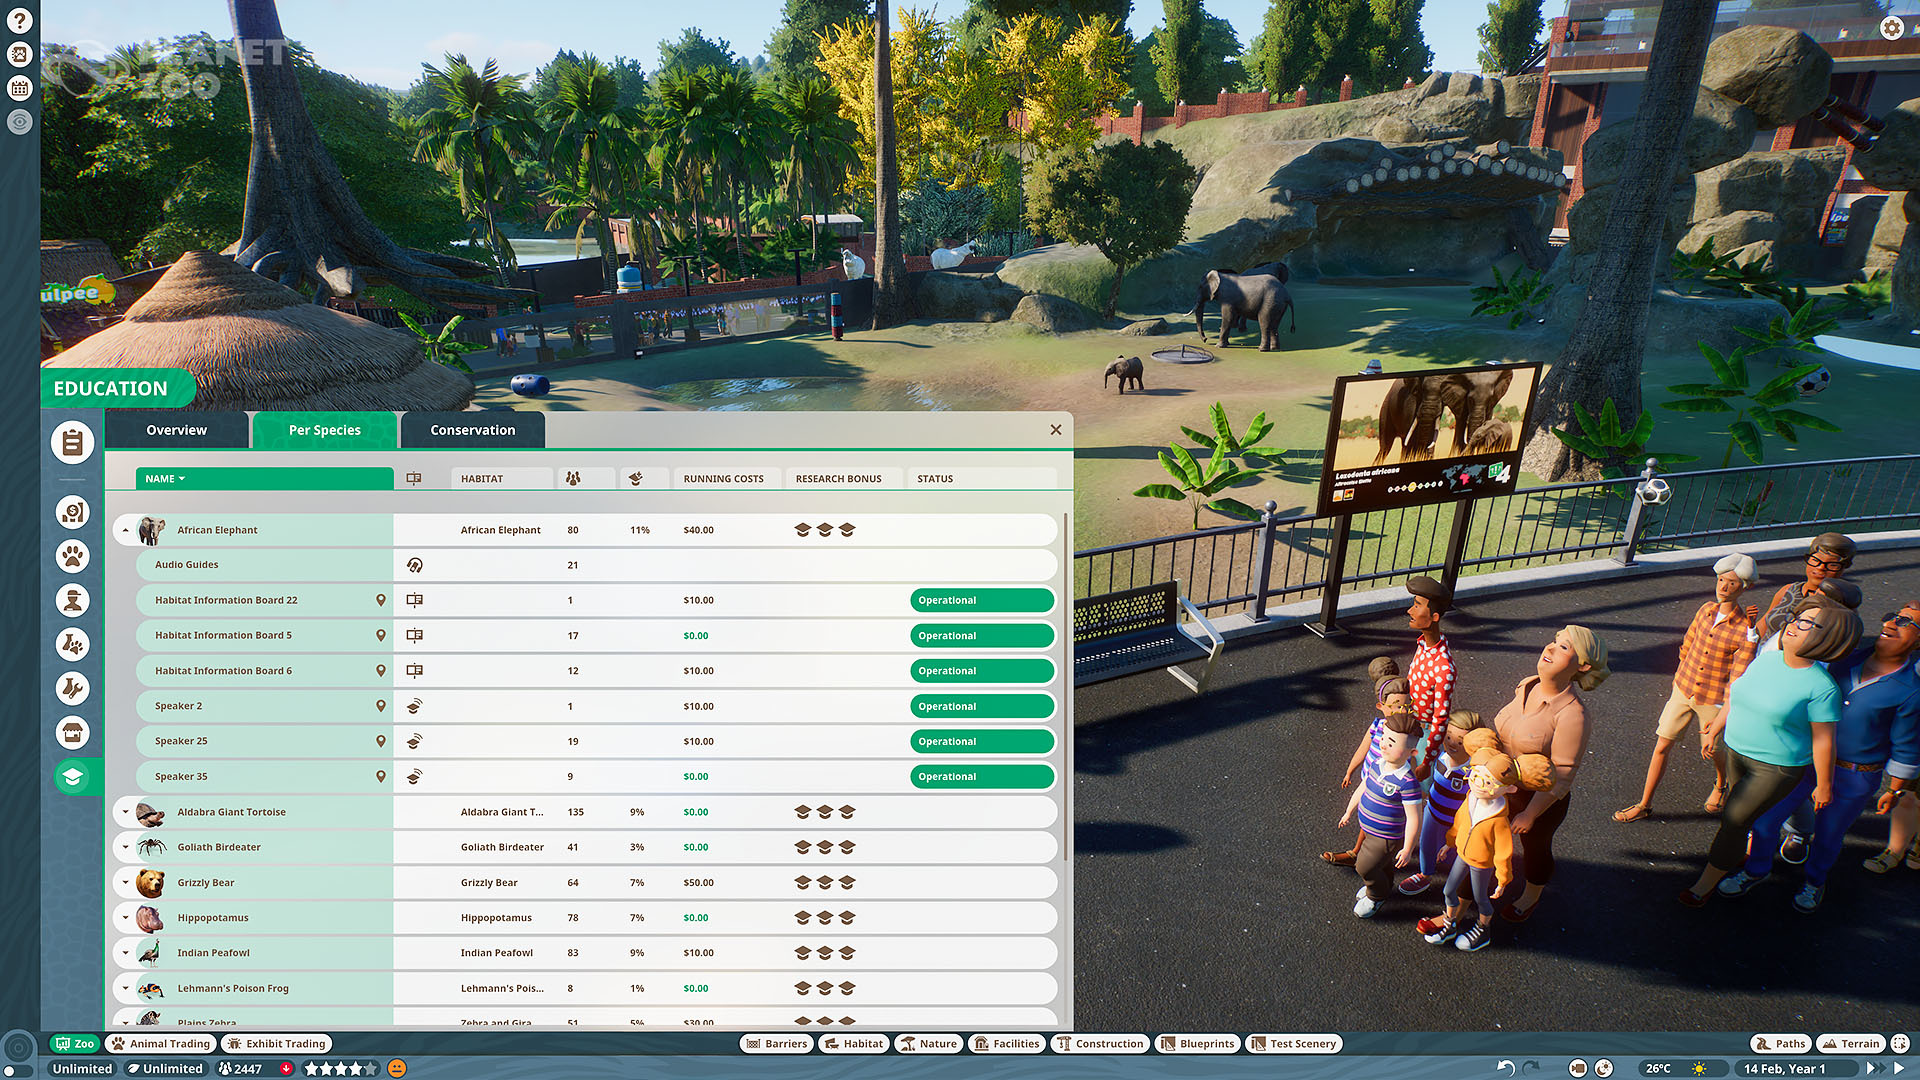
Task: Toggle the day/night cycle button
Action: click(x=1604, y=1068)
